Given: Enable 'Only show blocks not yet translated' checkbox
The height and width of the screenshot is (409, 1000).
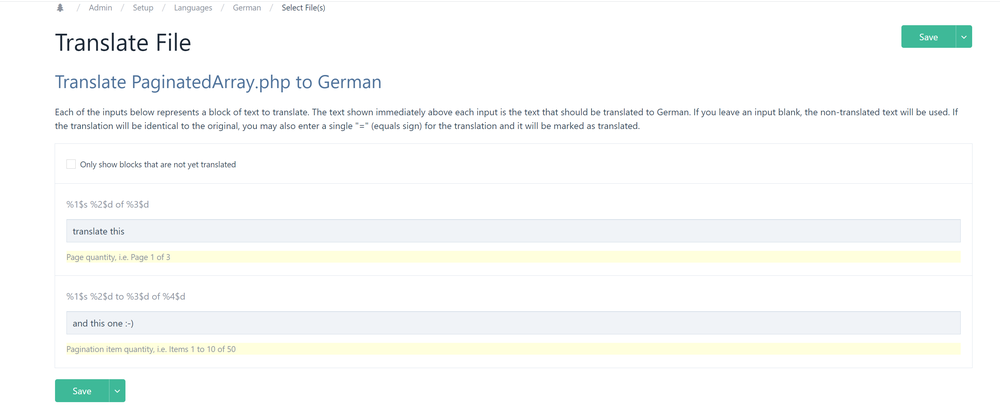Looking at the screenshot, I should pos(71,164).
